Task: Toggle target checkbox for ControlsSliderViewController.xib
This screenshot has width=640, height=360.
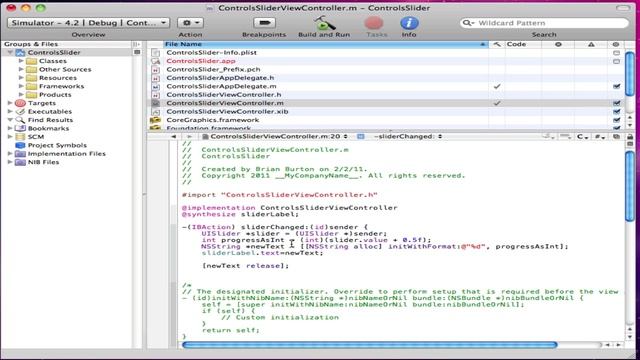Action: pyautogui.click(x=616, y=111)
